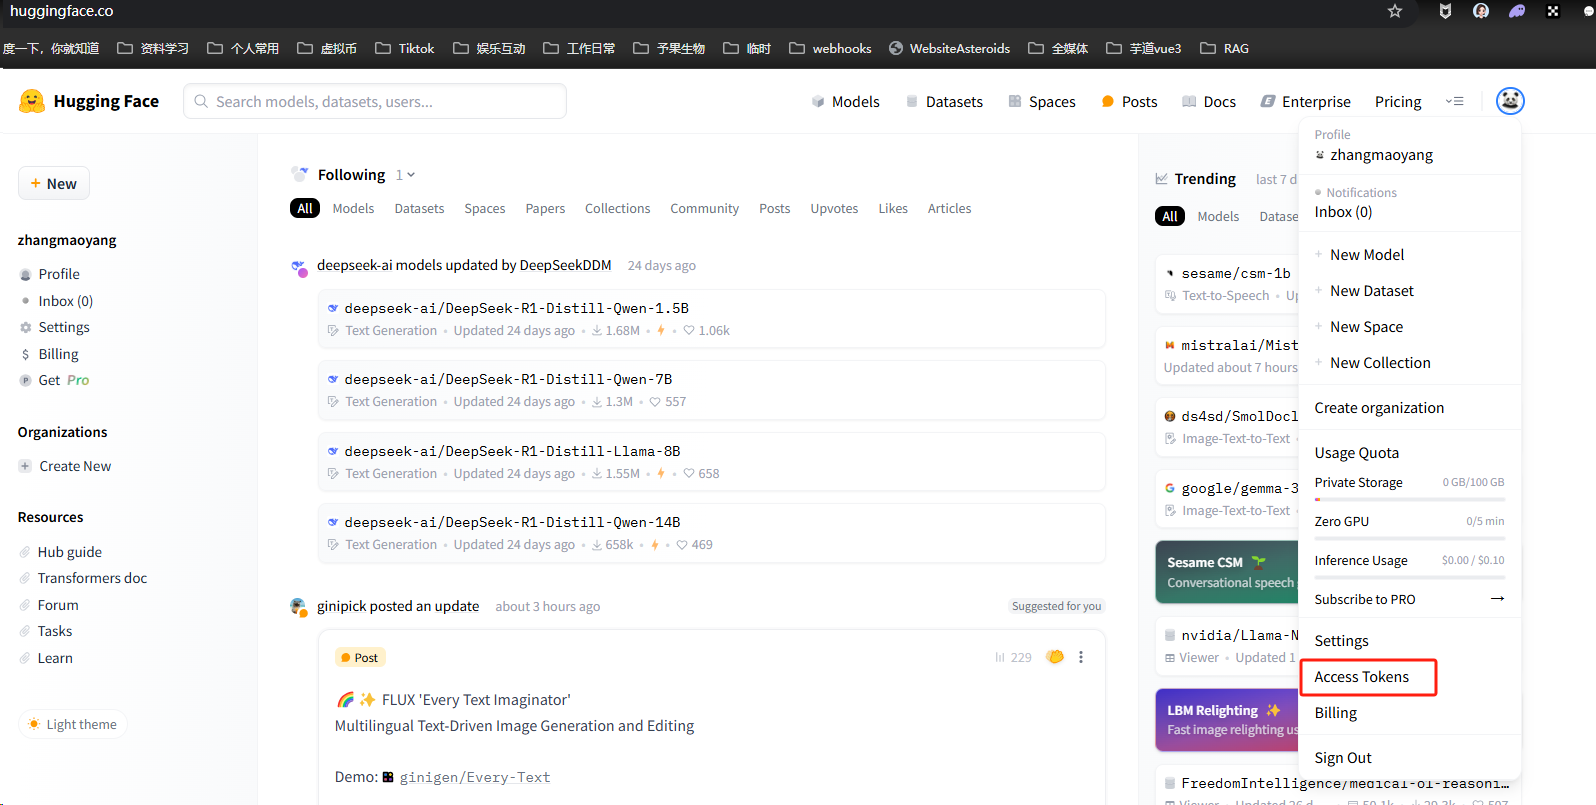
Task: Open the LBM Relighting banner card
Action: coord(1227,720)
